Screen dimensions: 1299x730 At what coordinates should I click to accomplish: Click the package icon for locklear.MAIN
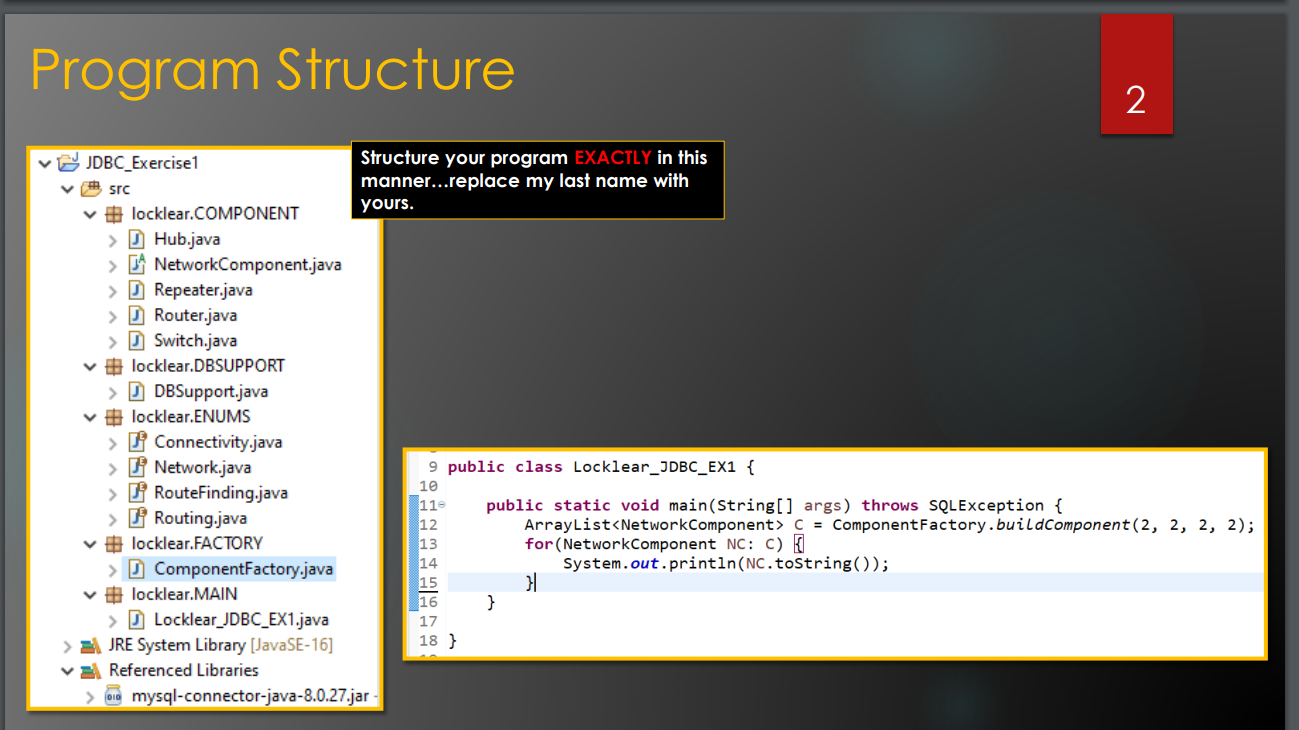115,593
